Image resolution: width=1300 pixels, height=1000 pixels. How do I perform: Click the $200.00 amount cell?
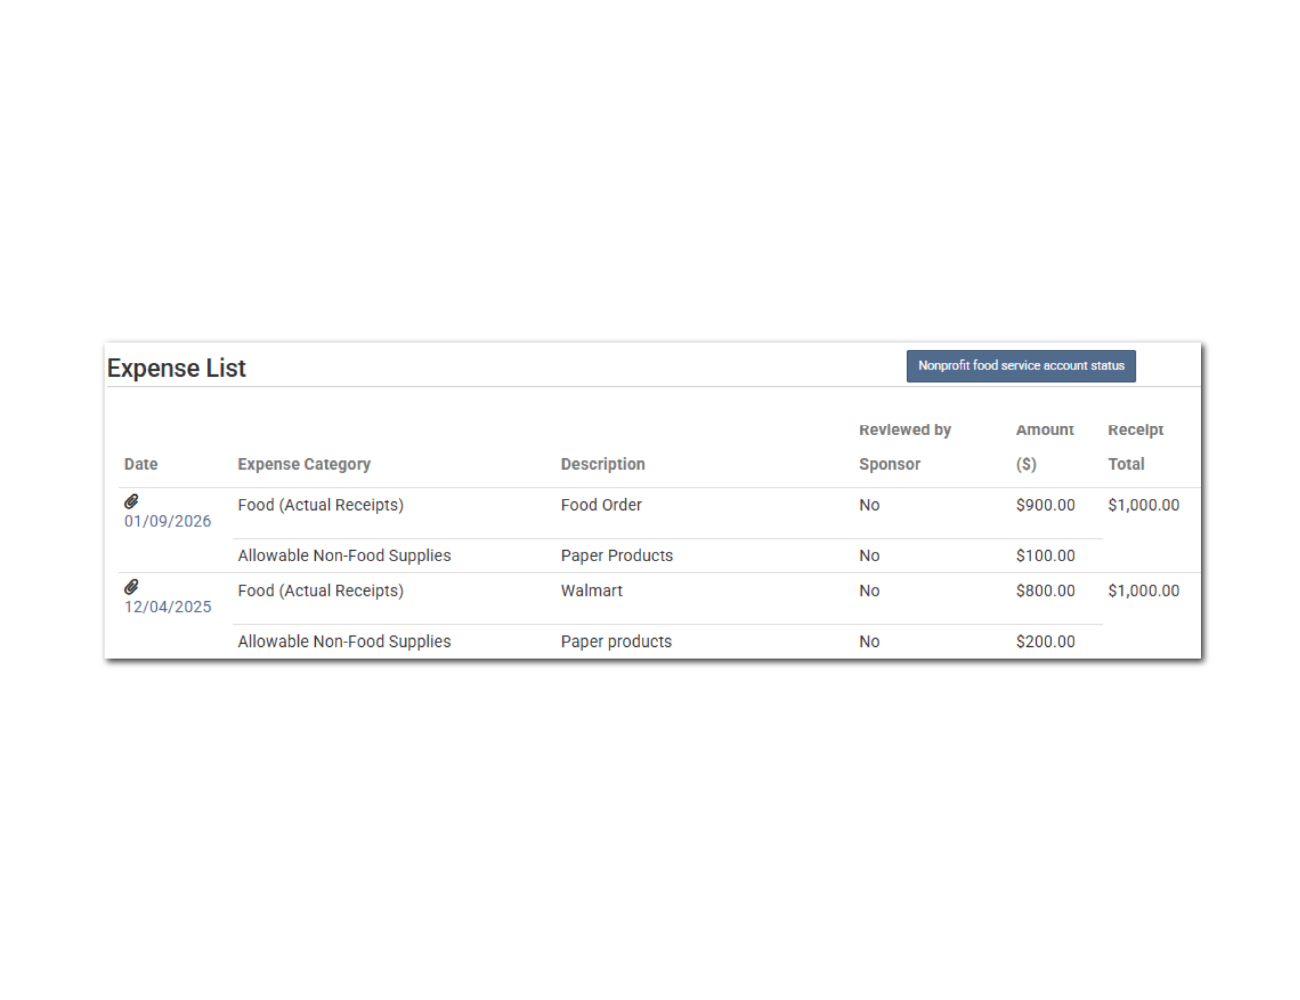point(1045,642)
